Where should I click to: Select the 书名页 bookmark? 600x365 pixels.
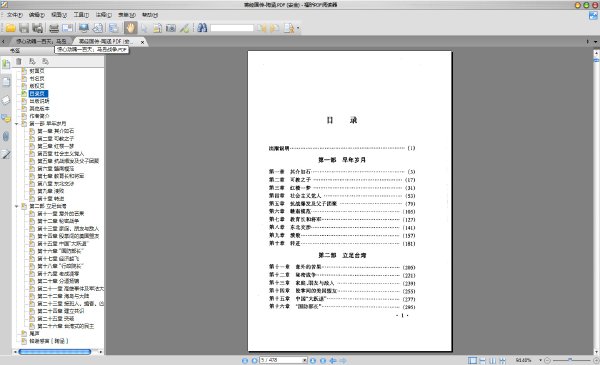pos(37,78)
